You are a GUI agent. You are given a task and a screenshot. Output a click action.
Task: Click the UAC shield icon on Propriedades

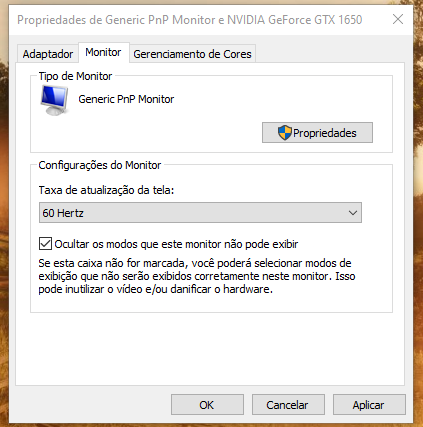click(x=285, y=133)
